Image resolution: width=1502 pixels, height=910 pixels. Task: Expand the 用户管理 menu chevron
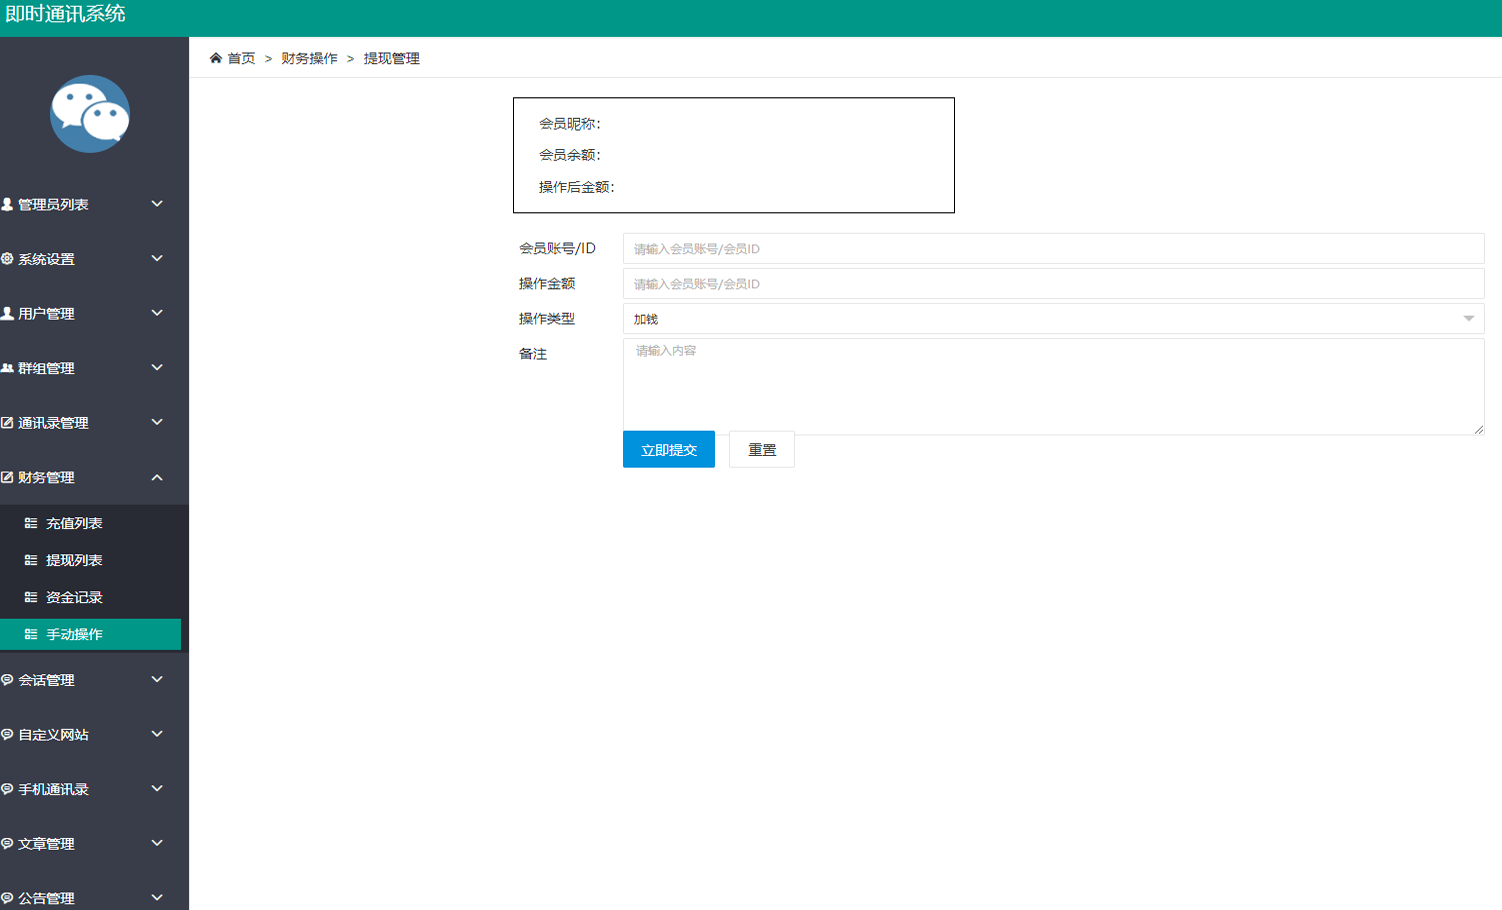[x=157, y=313]
